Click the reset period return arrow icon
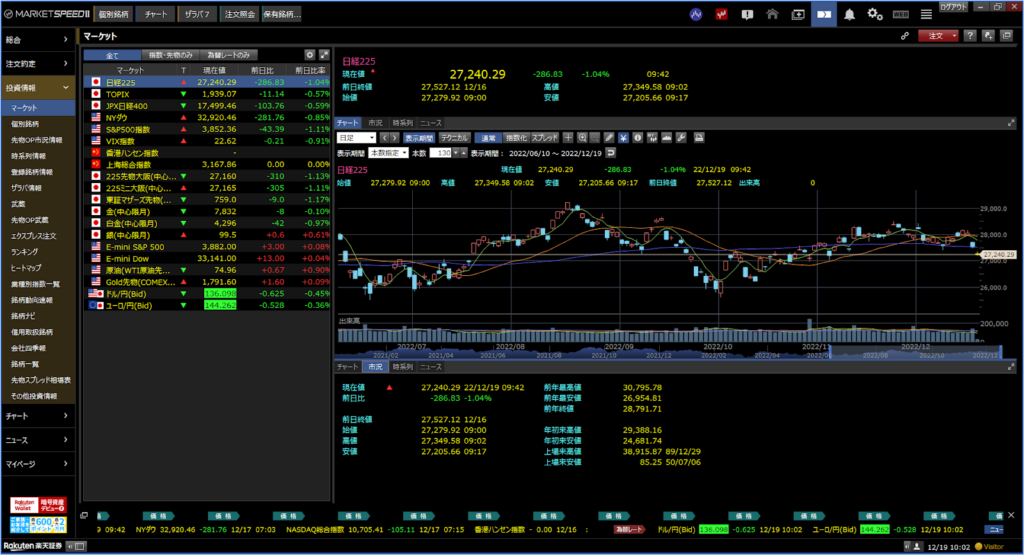Screen dimensions: 1024x555 tap(611, 153)
